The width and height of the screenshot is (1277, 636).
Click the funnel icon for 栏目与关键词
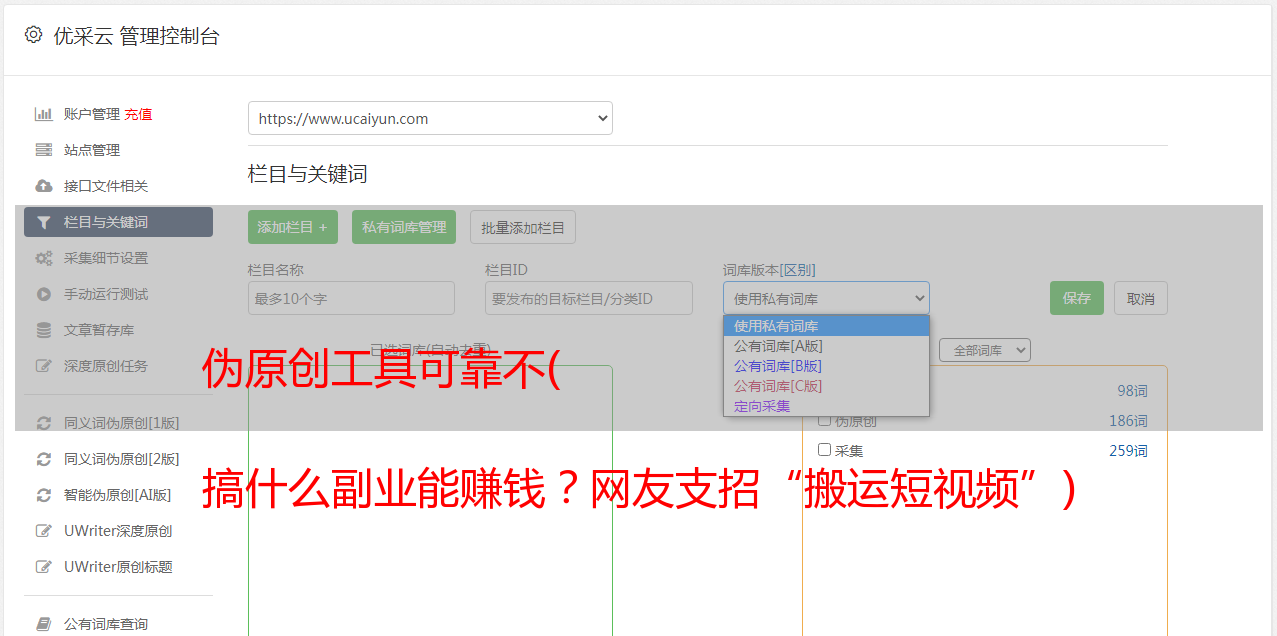coord(43,222)
